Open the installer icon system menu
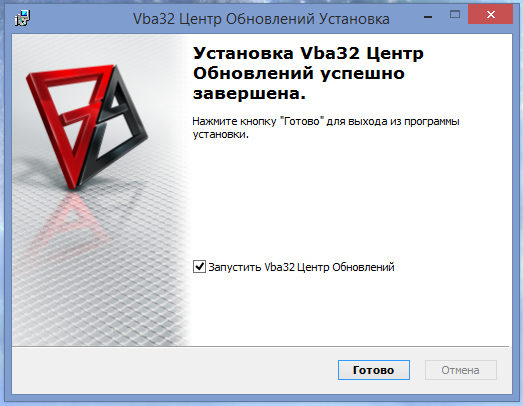The image size is (523, 406). click(22, 18)
